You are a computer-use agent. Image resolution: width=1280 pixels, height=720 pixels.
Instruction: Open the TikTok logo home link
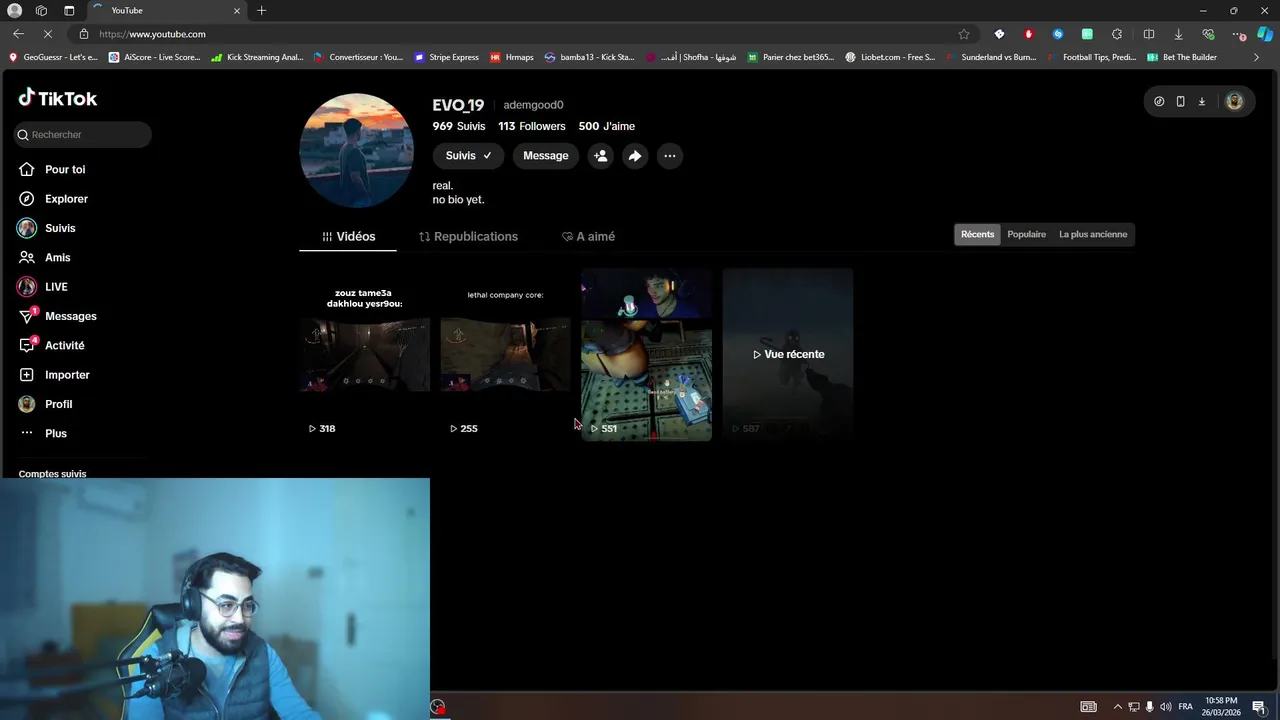tap(58, 98)
